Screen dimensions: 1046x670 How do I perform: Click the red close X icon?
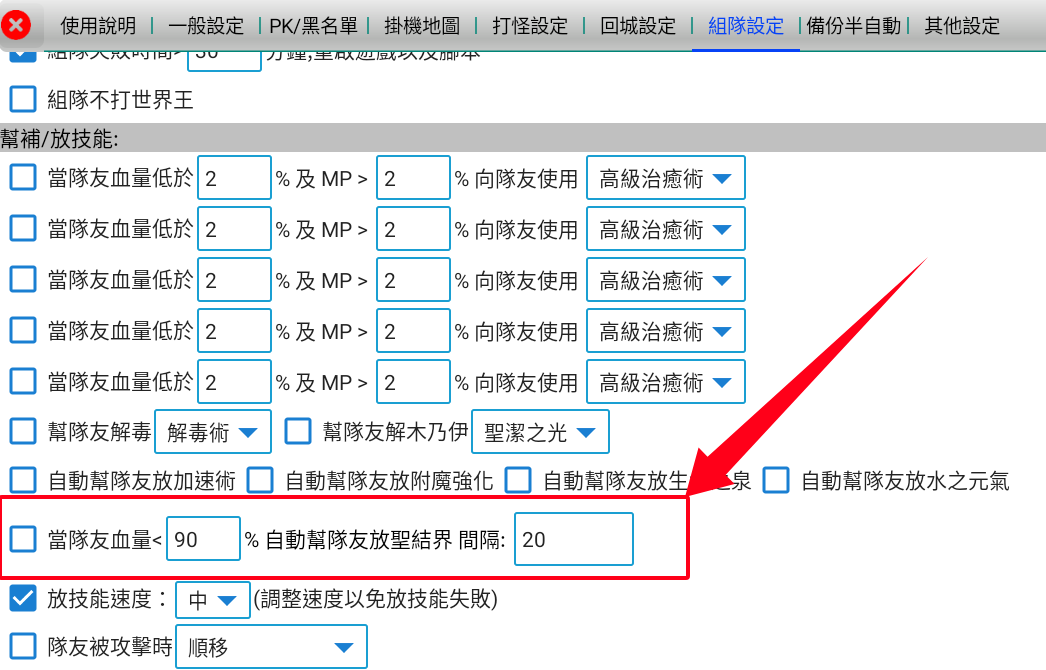click(18, 25)
